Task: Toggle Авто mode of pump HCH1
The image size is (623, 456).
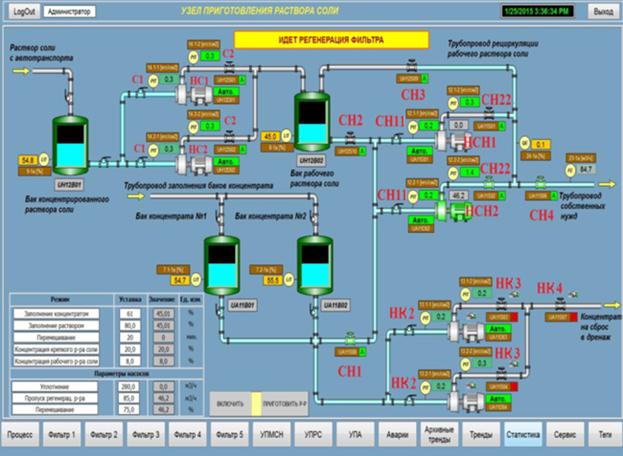Action: pos(420,151)
